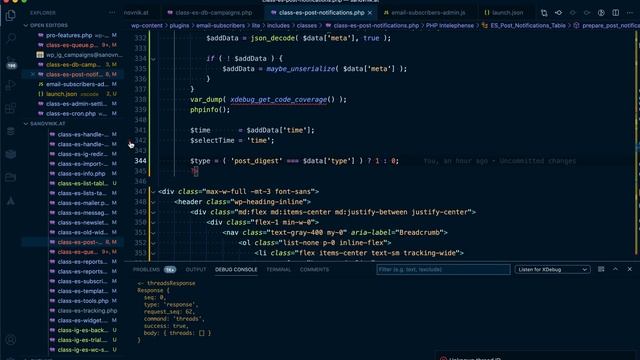Open class-es-info.php in file tree
The image size is (640, 360).
point(81,173)
